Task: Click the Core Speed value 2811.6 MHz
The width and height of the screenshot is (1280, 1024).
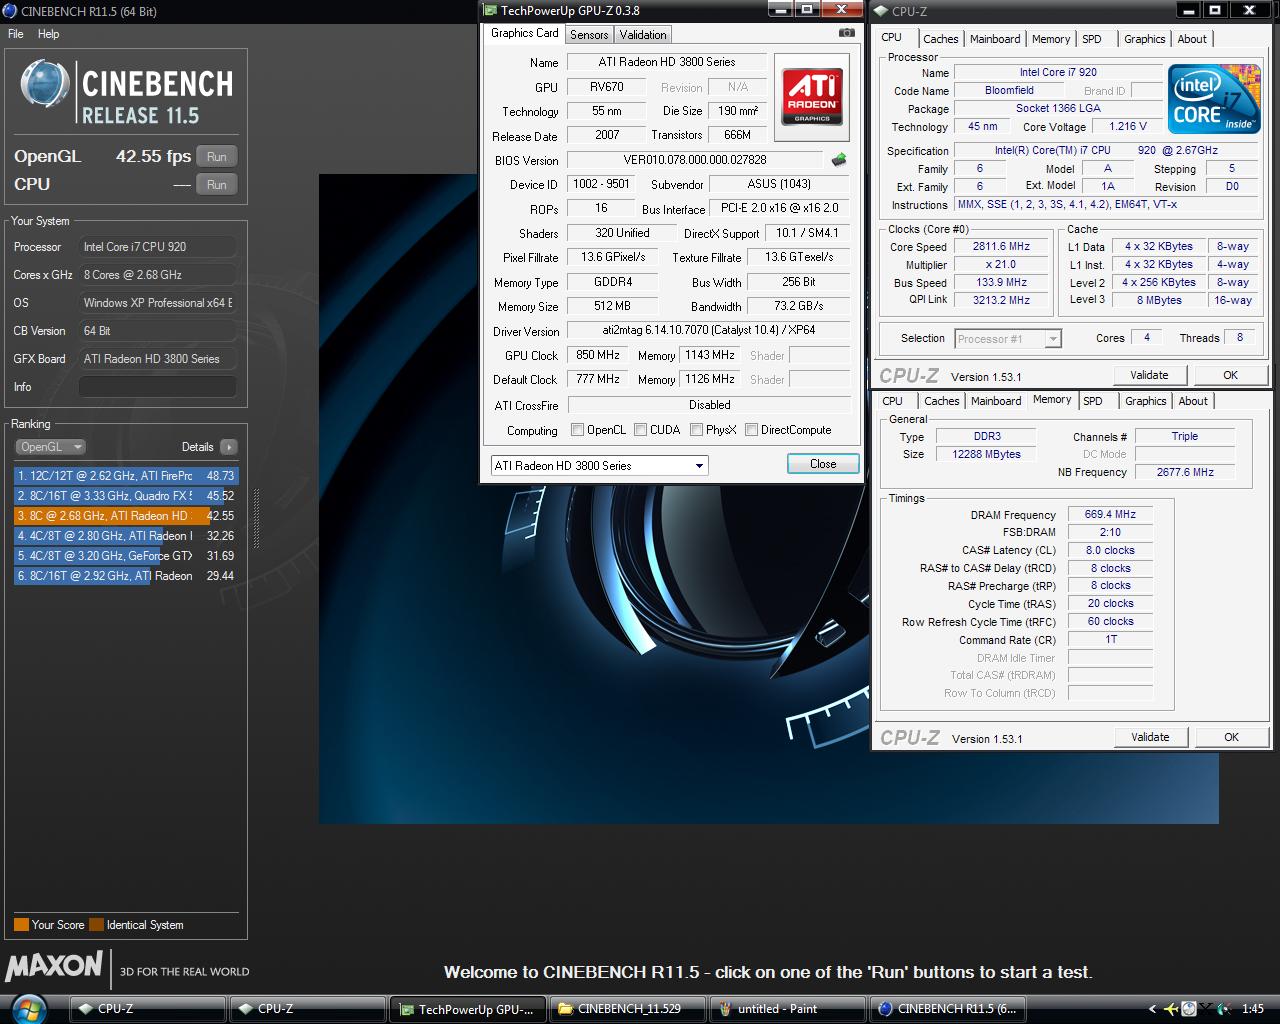Action: tap(1001, 247)
